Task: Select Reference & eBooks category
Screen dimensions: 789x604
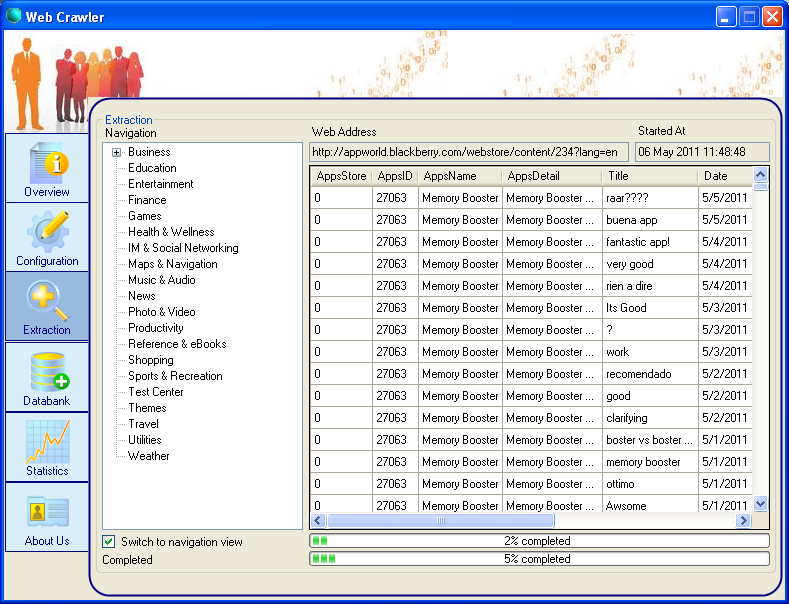Action: (x=177, y=344)
